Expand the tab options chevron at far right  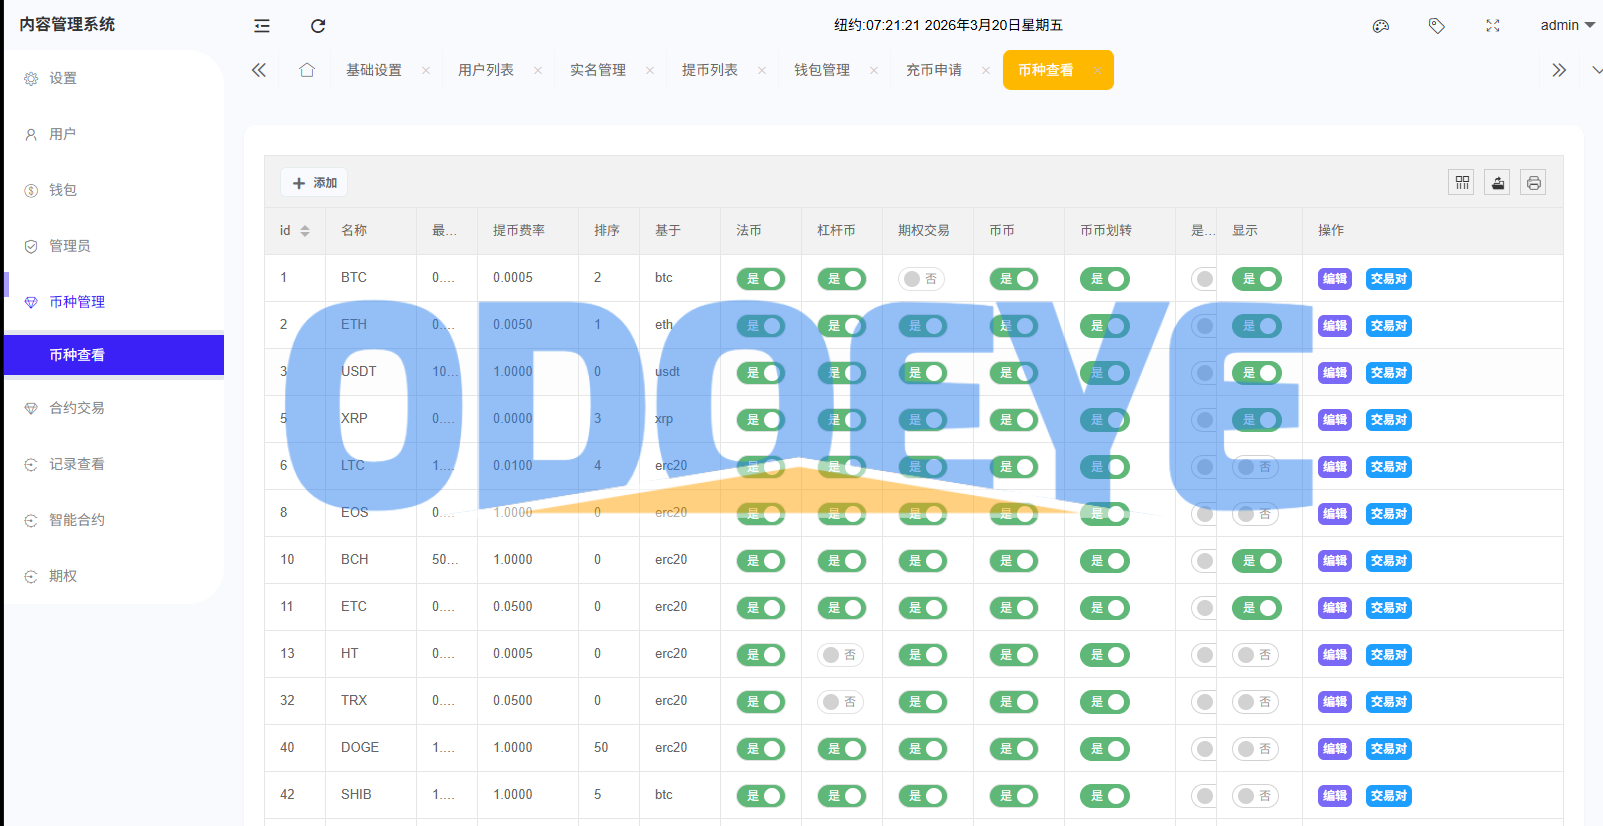[1596, 70]
